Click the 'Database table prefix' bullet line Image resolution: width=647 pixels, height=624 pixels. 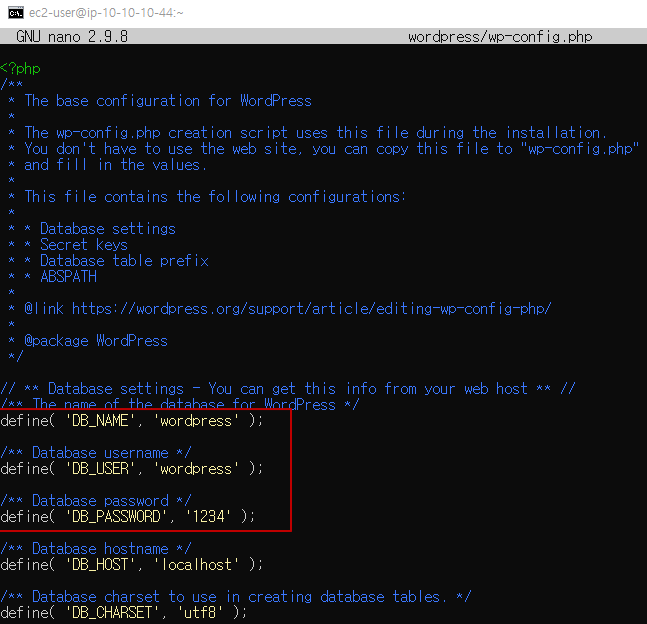[x=124, y=261]
